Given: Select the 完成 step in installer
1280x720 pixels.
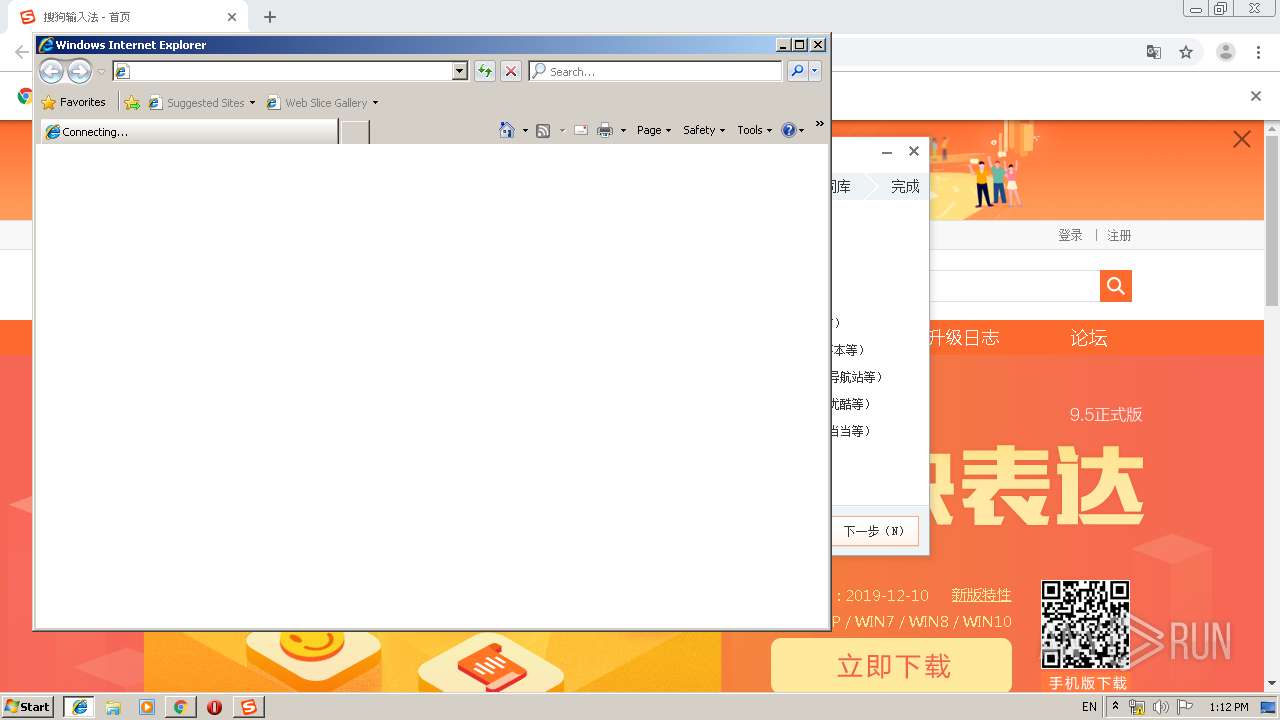Looking at the screenshot, I should pyautogui.click(x=905, y=186).
